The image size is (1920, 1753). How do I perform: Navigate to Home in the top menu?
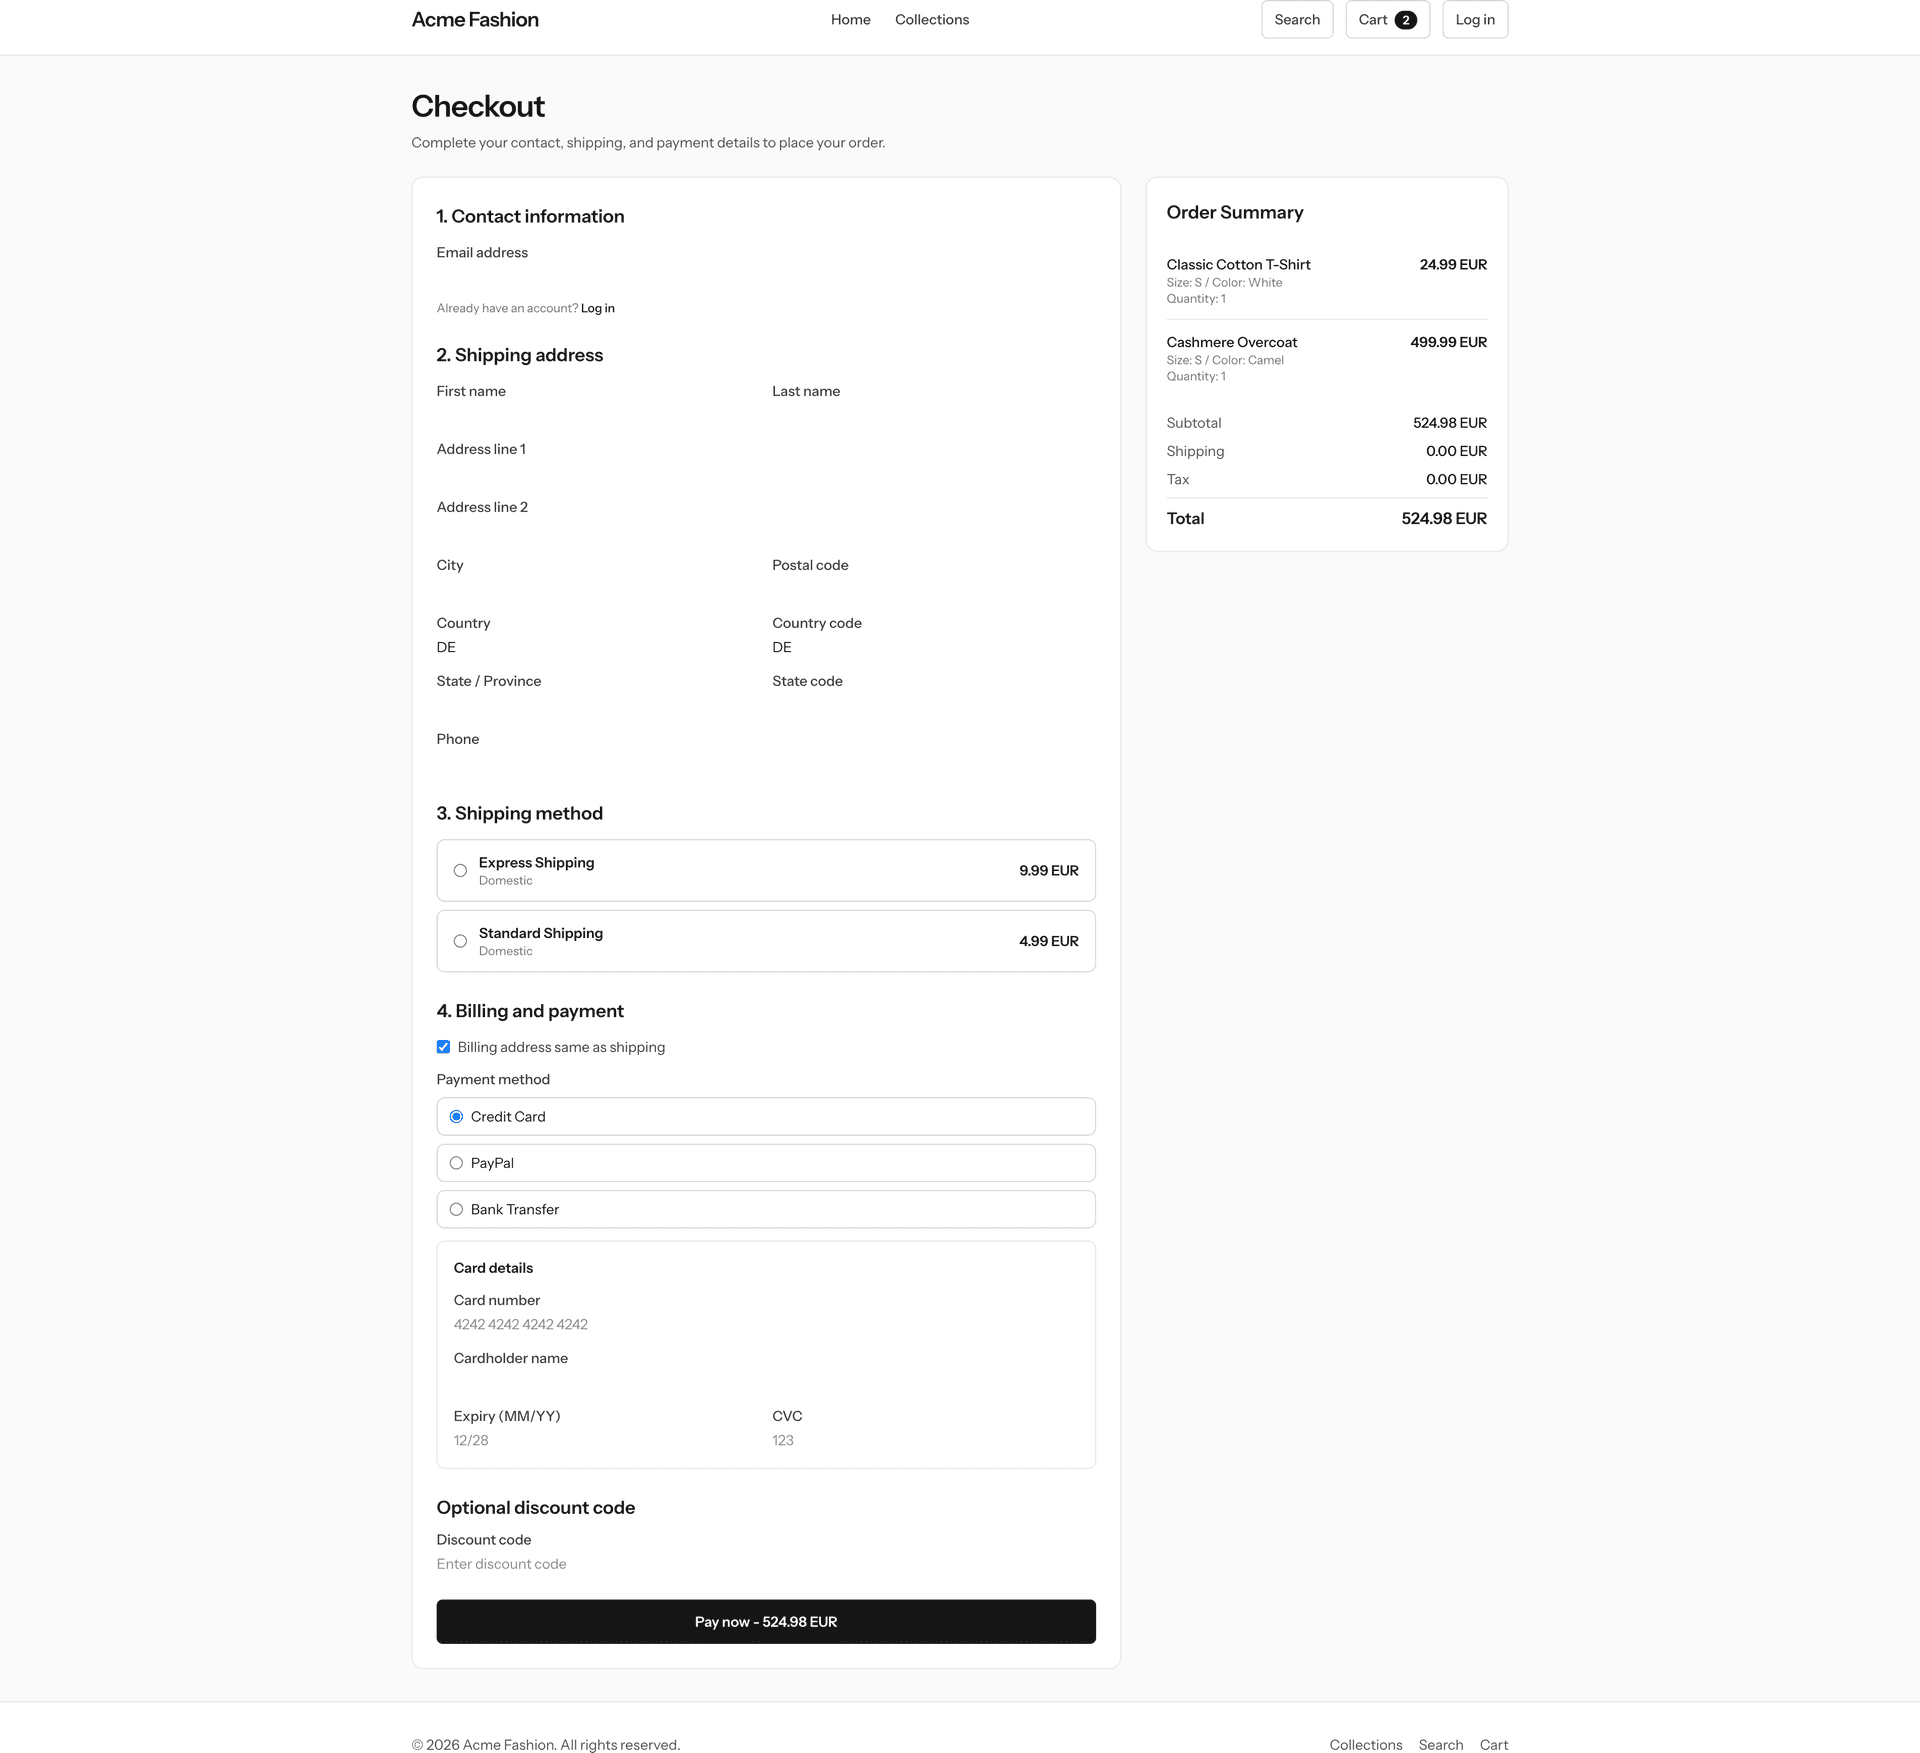[850, 19]
